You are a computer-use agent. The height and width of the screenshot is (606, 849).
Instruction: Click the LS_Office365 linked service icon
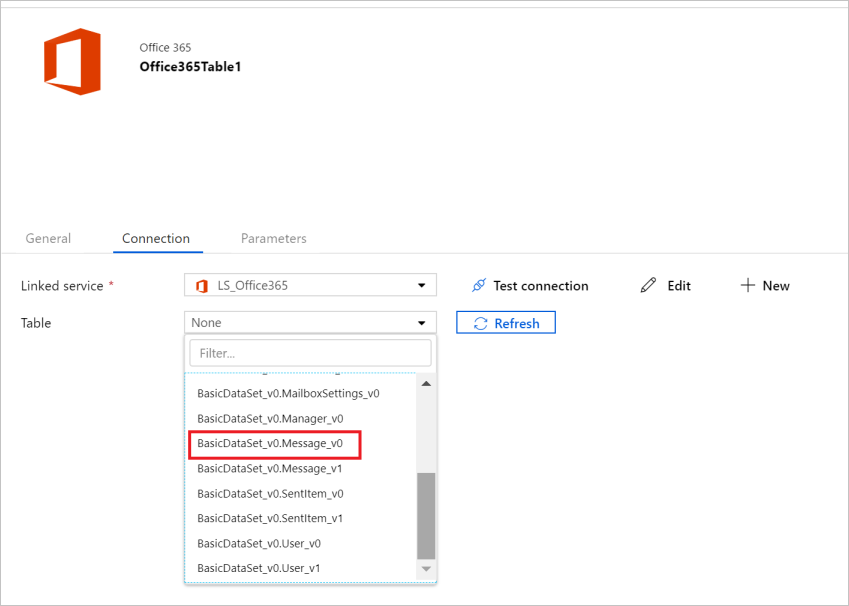[x=200, y=284]
